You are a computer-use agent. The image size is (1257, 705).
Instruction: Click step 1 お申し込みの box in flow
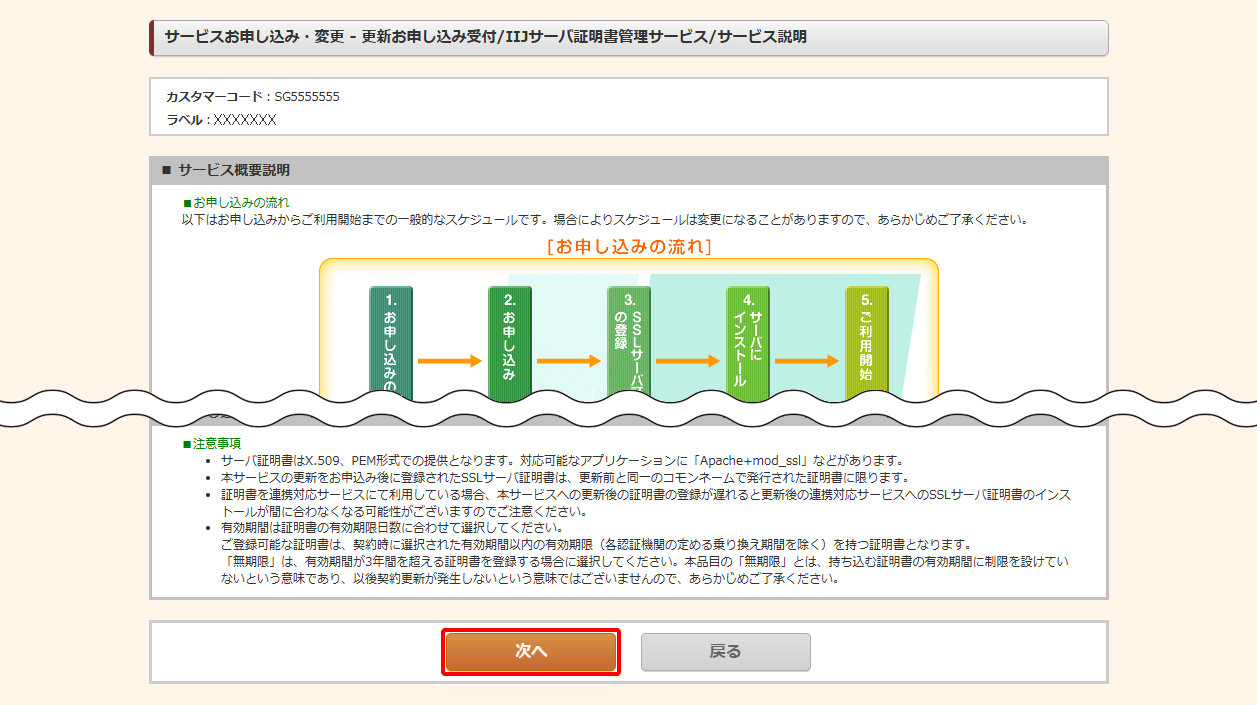coord(390,340)
